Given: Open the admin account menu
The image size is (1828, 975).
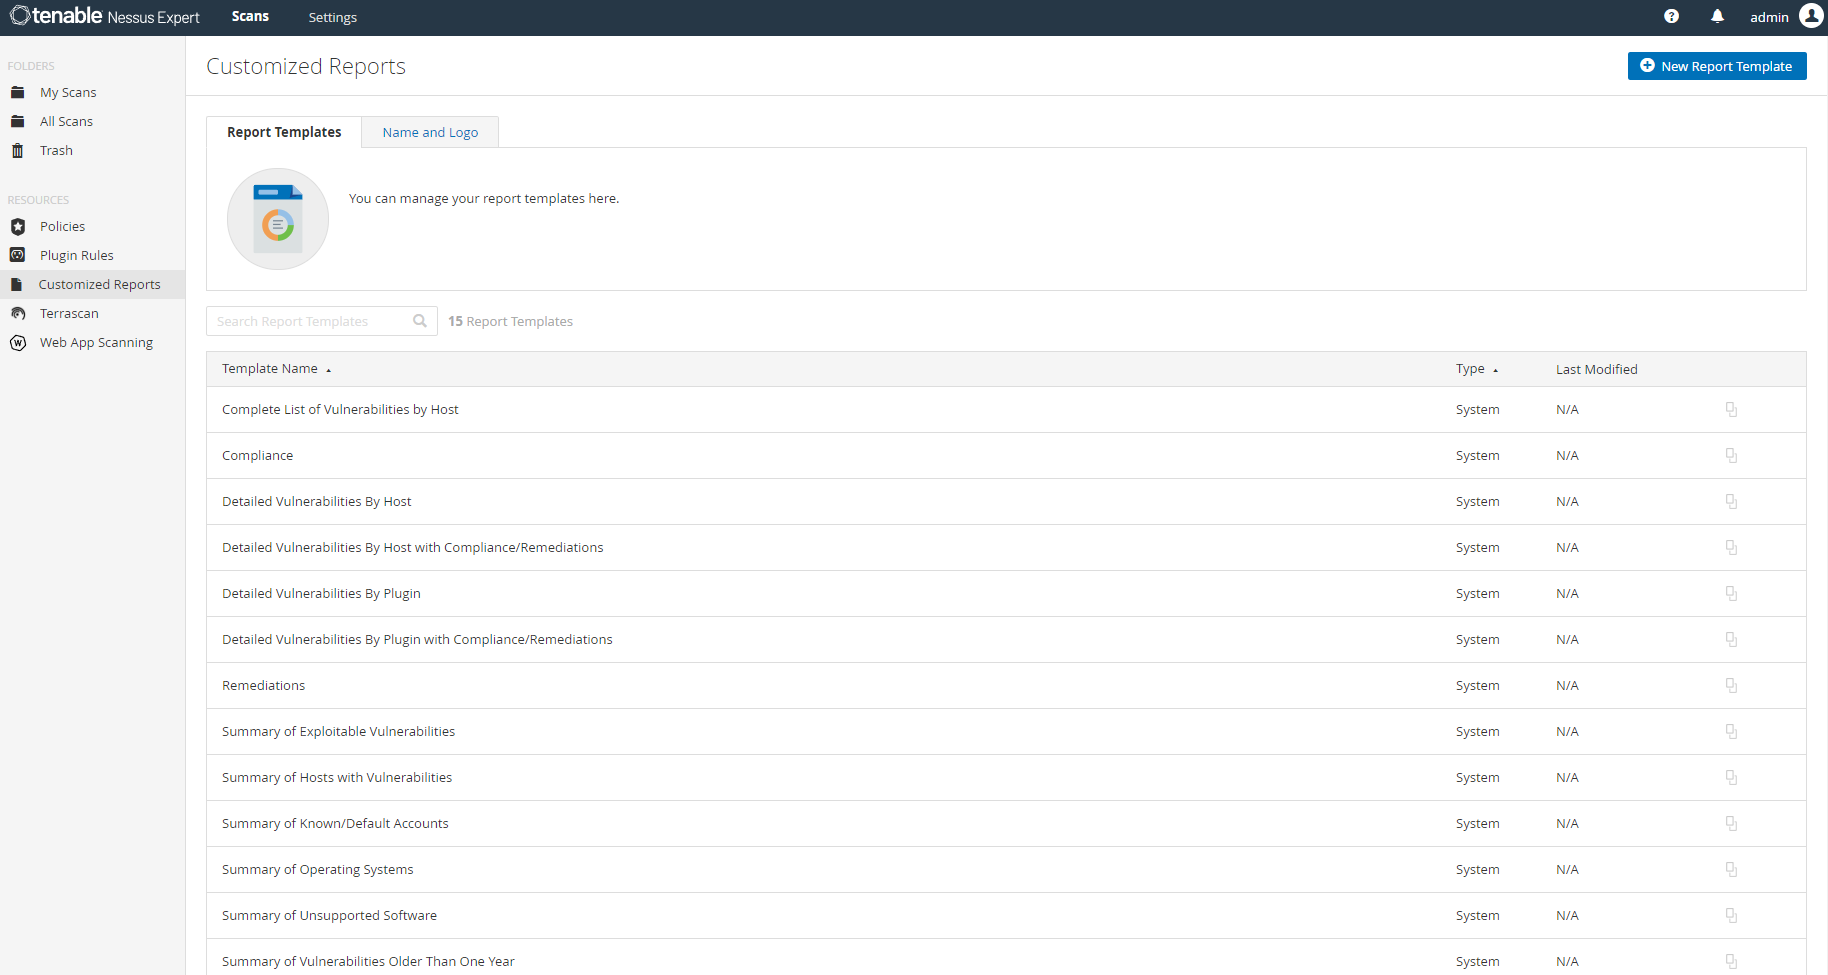Looking at the screenshot, I should click(1768, 17).
